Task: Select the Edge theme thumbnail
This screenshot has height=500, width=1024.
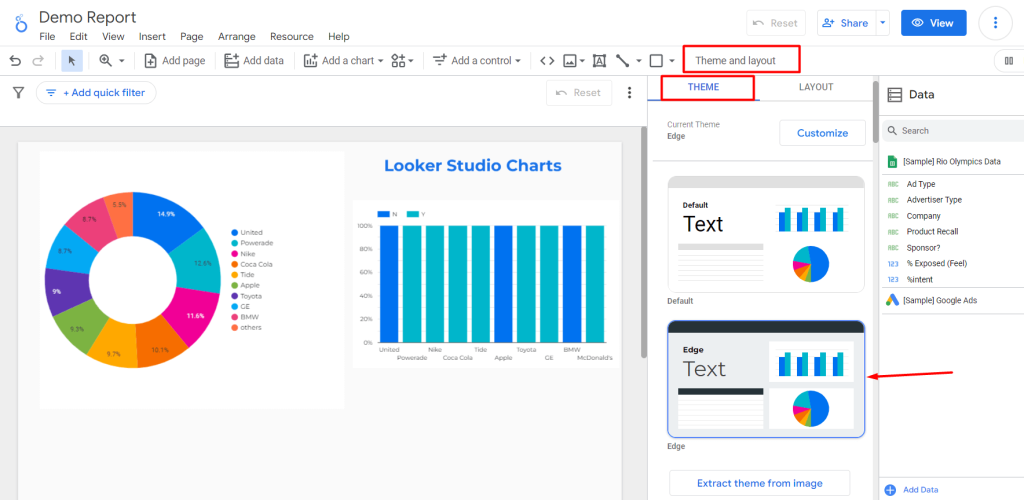Action: (x=766, y=379)
